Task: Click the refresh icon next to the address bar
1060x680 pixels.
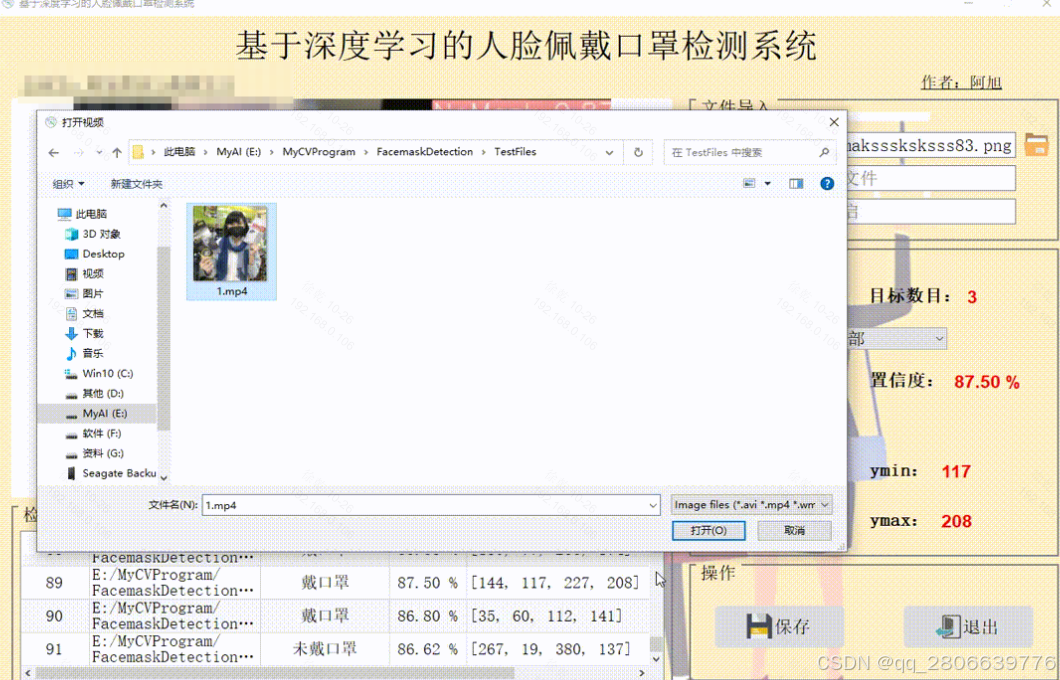Action: coord(637,152)
